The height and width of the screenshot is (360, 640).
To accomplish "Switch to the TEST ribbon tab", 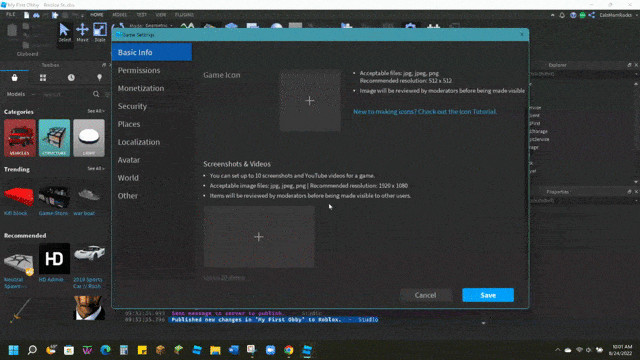I will pyautogui.click(x=142, y=15).
